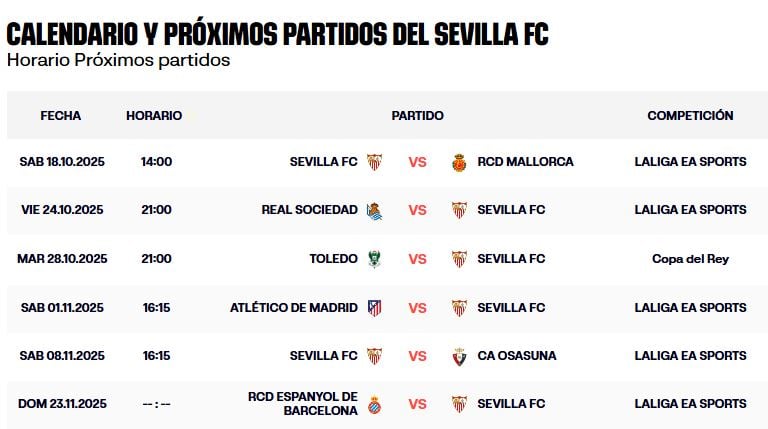This screenshot has height=429, width=768.
Task: Click the CA OSASUNA team name
Action: coord(517,356)
